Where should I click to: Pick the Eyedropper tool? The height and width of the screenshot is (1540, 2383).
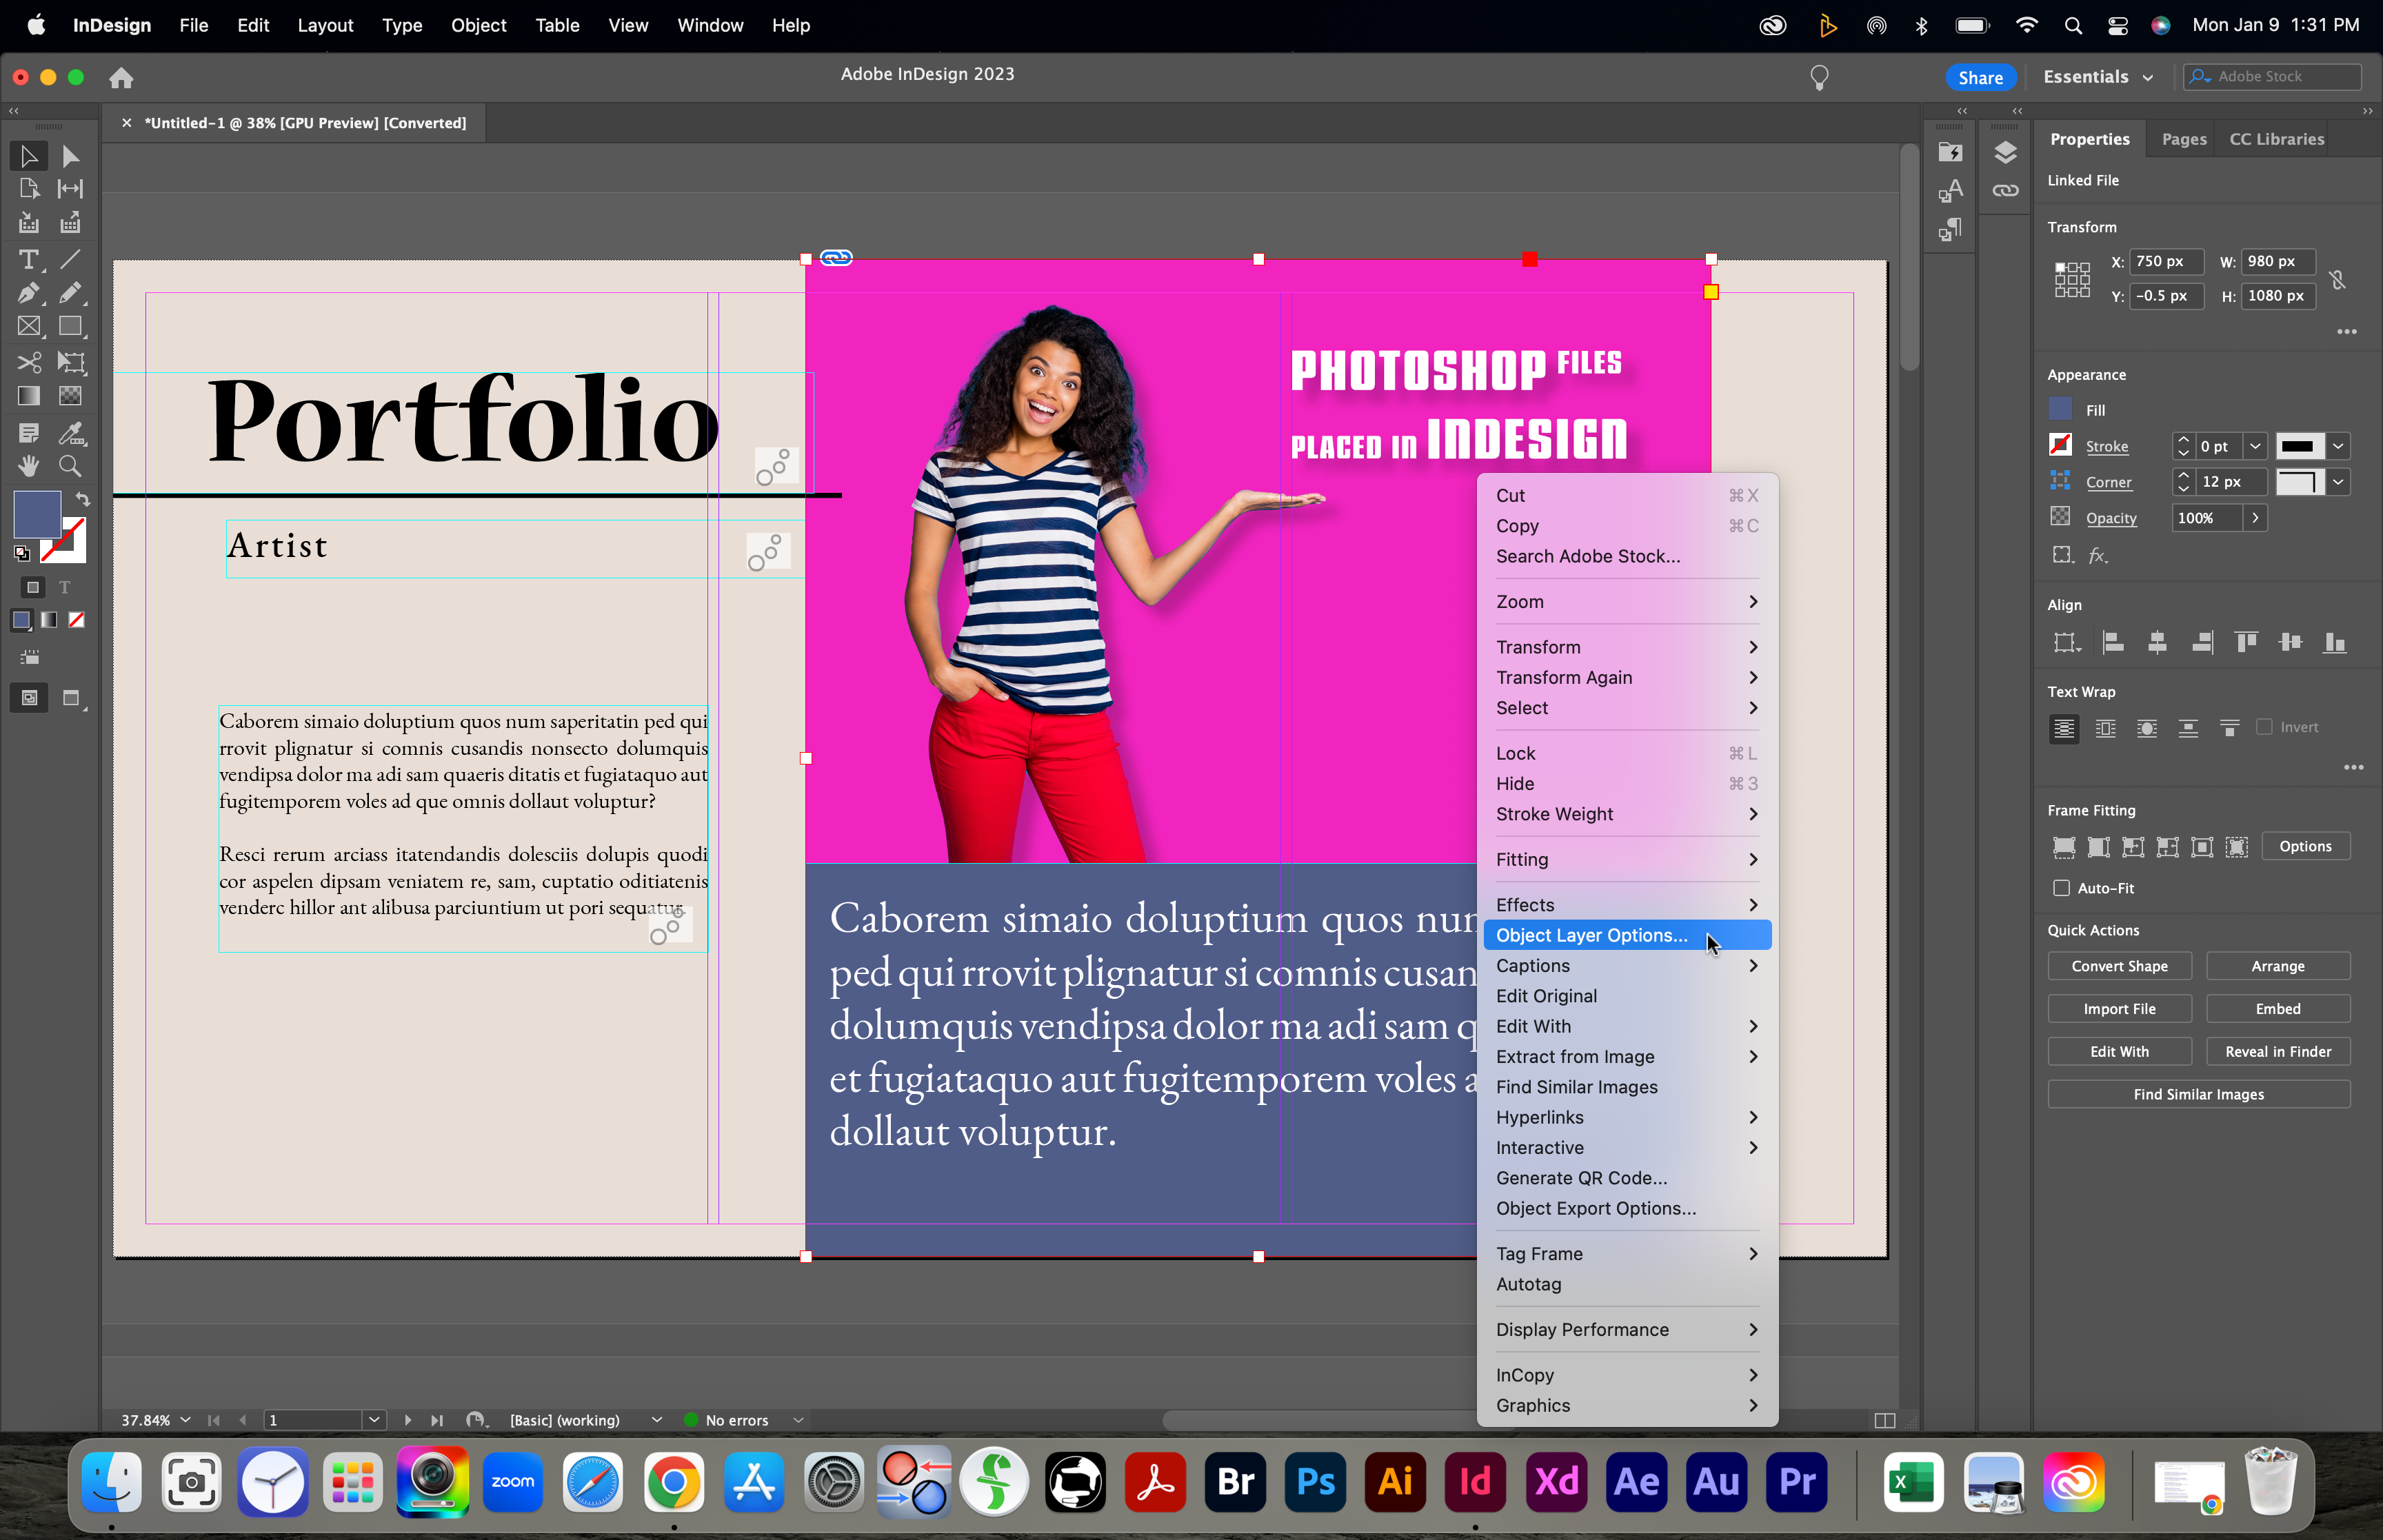click(x=70, y=433)
